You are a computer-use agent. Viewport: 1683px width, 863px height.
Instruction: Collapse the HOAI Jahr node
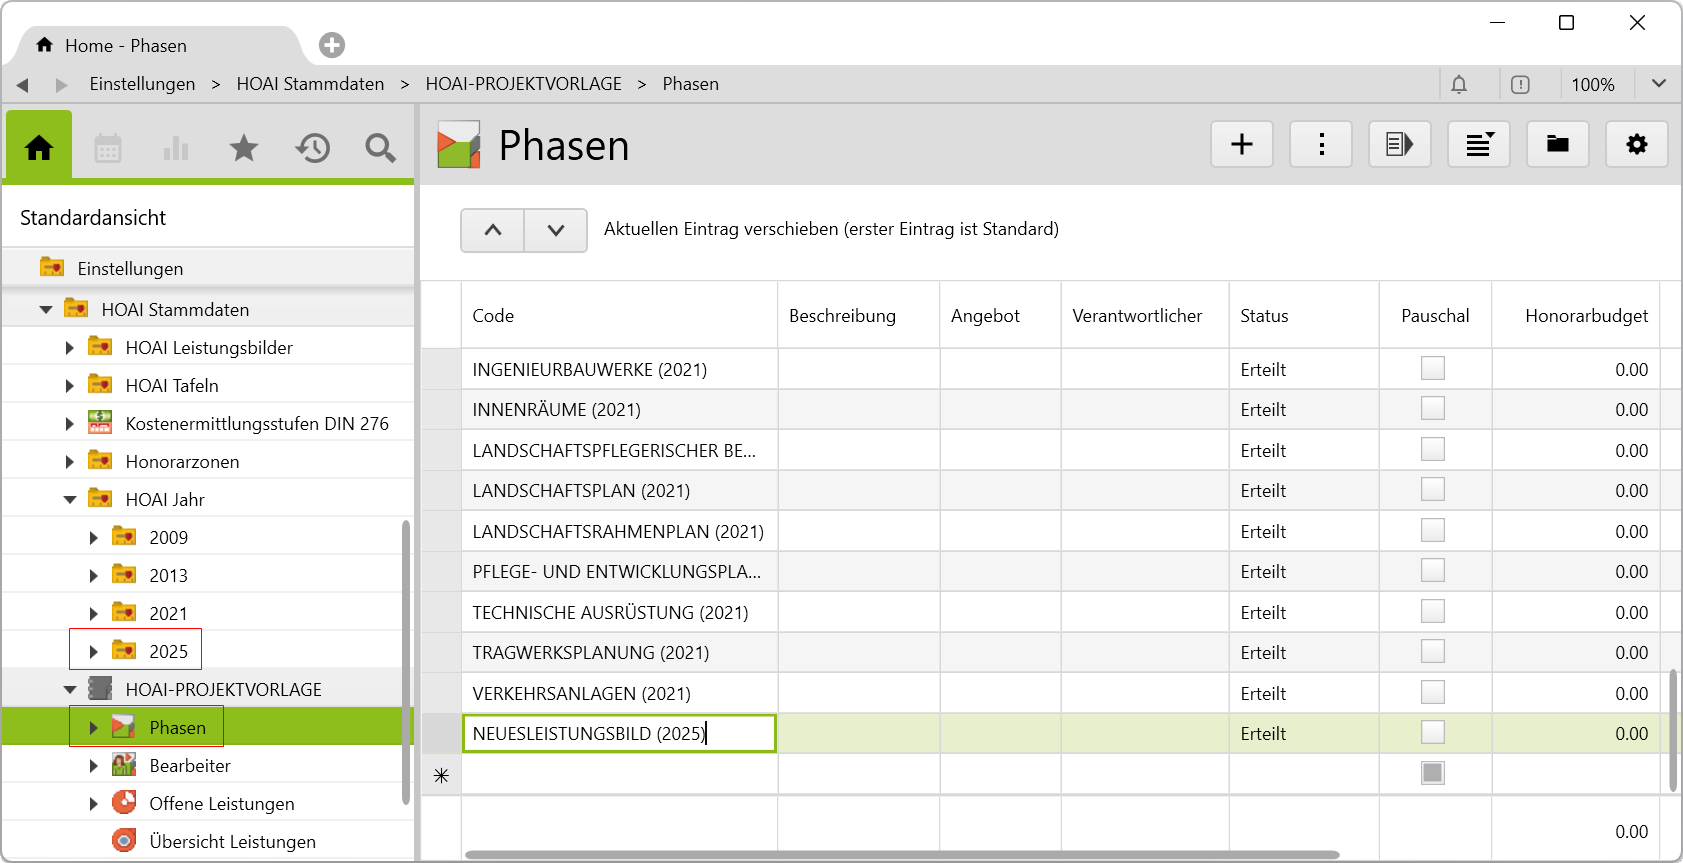[69, 500]
